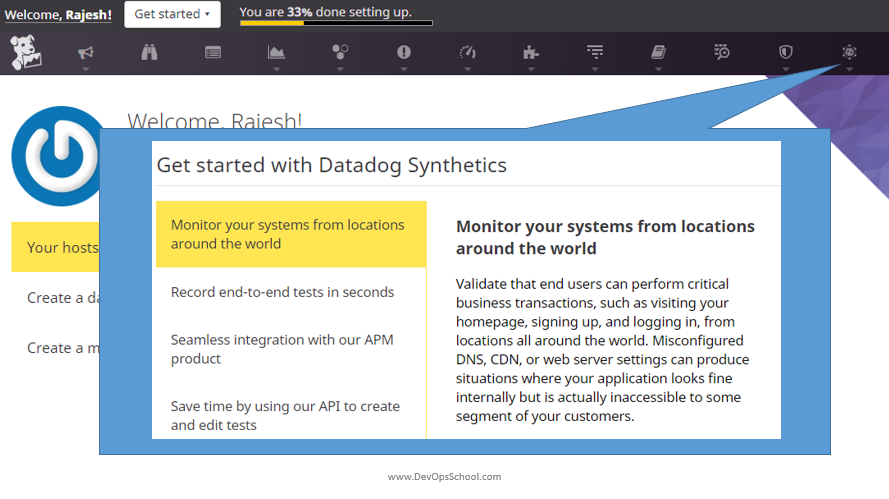The width and height of the screenshot is (889, 499).
Task: Open the Notebooks book icon
Action: point(658,53)
